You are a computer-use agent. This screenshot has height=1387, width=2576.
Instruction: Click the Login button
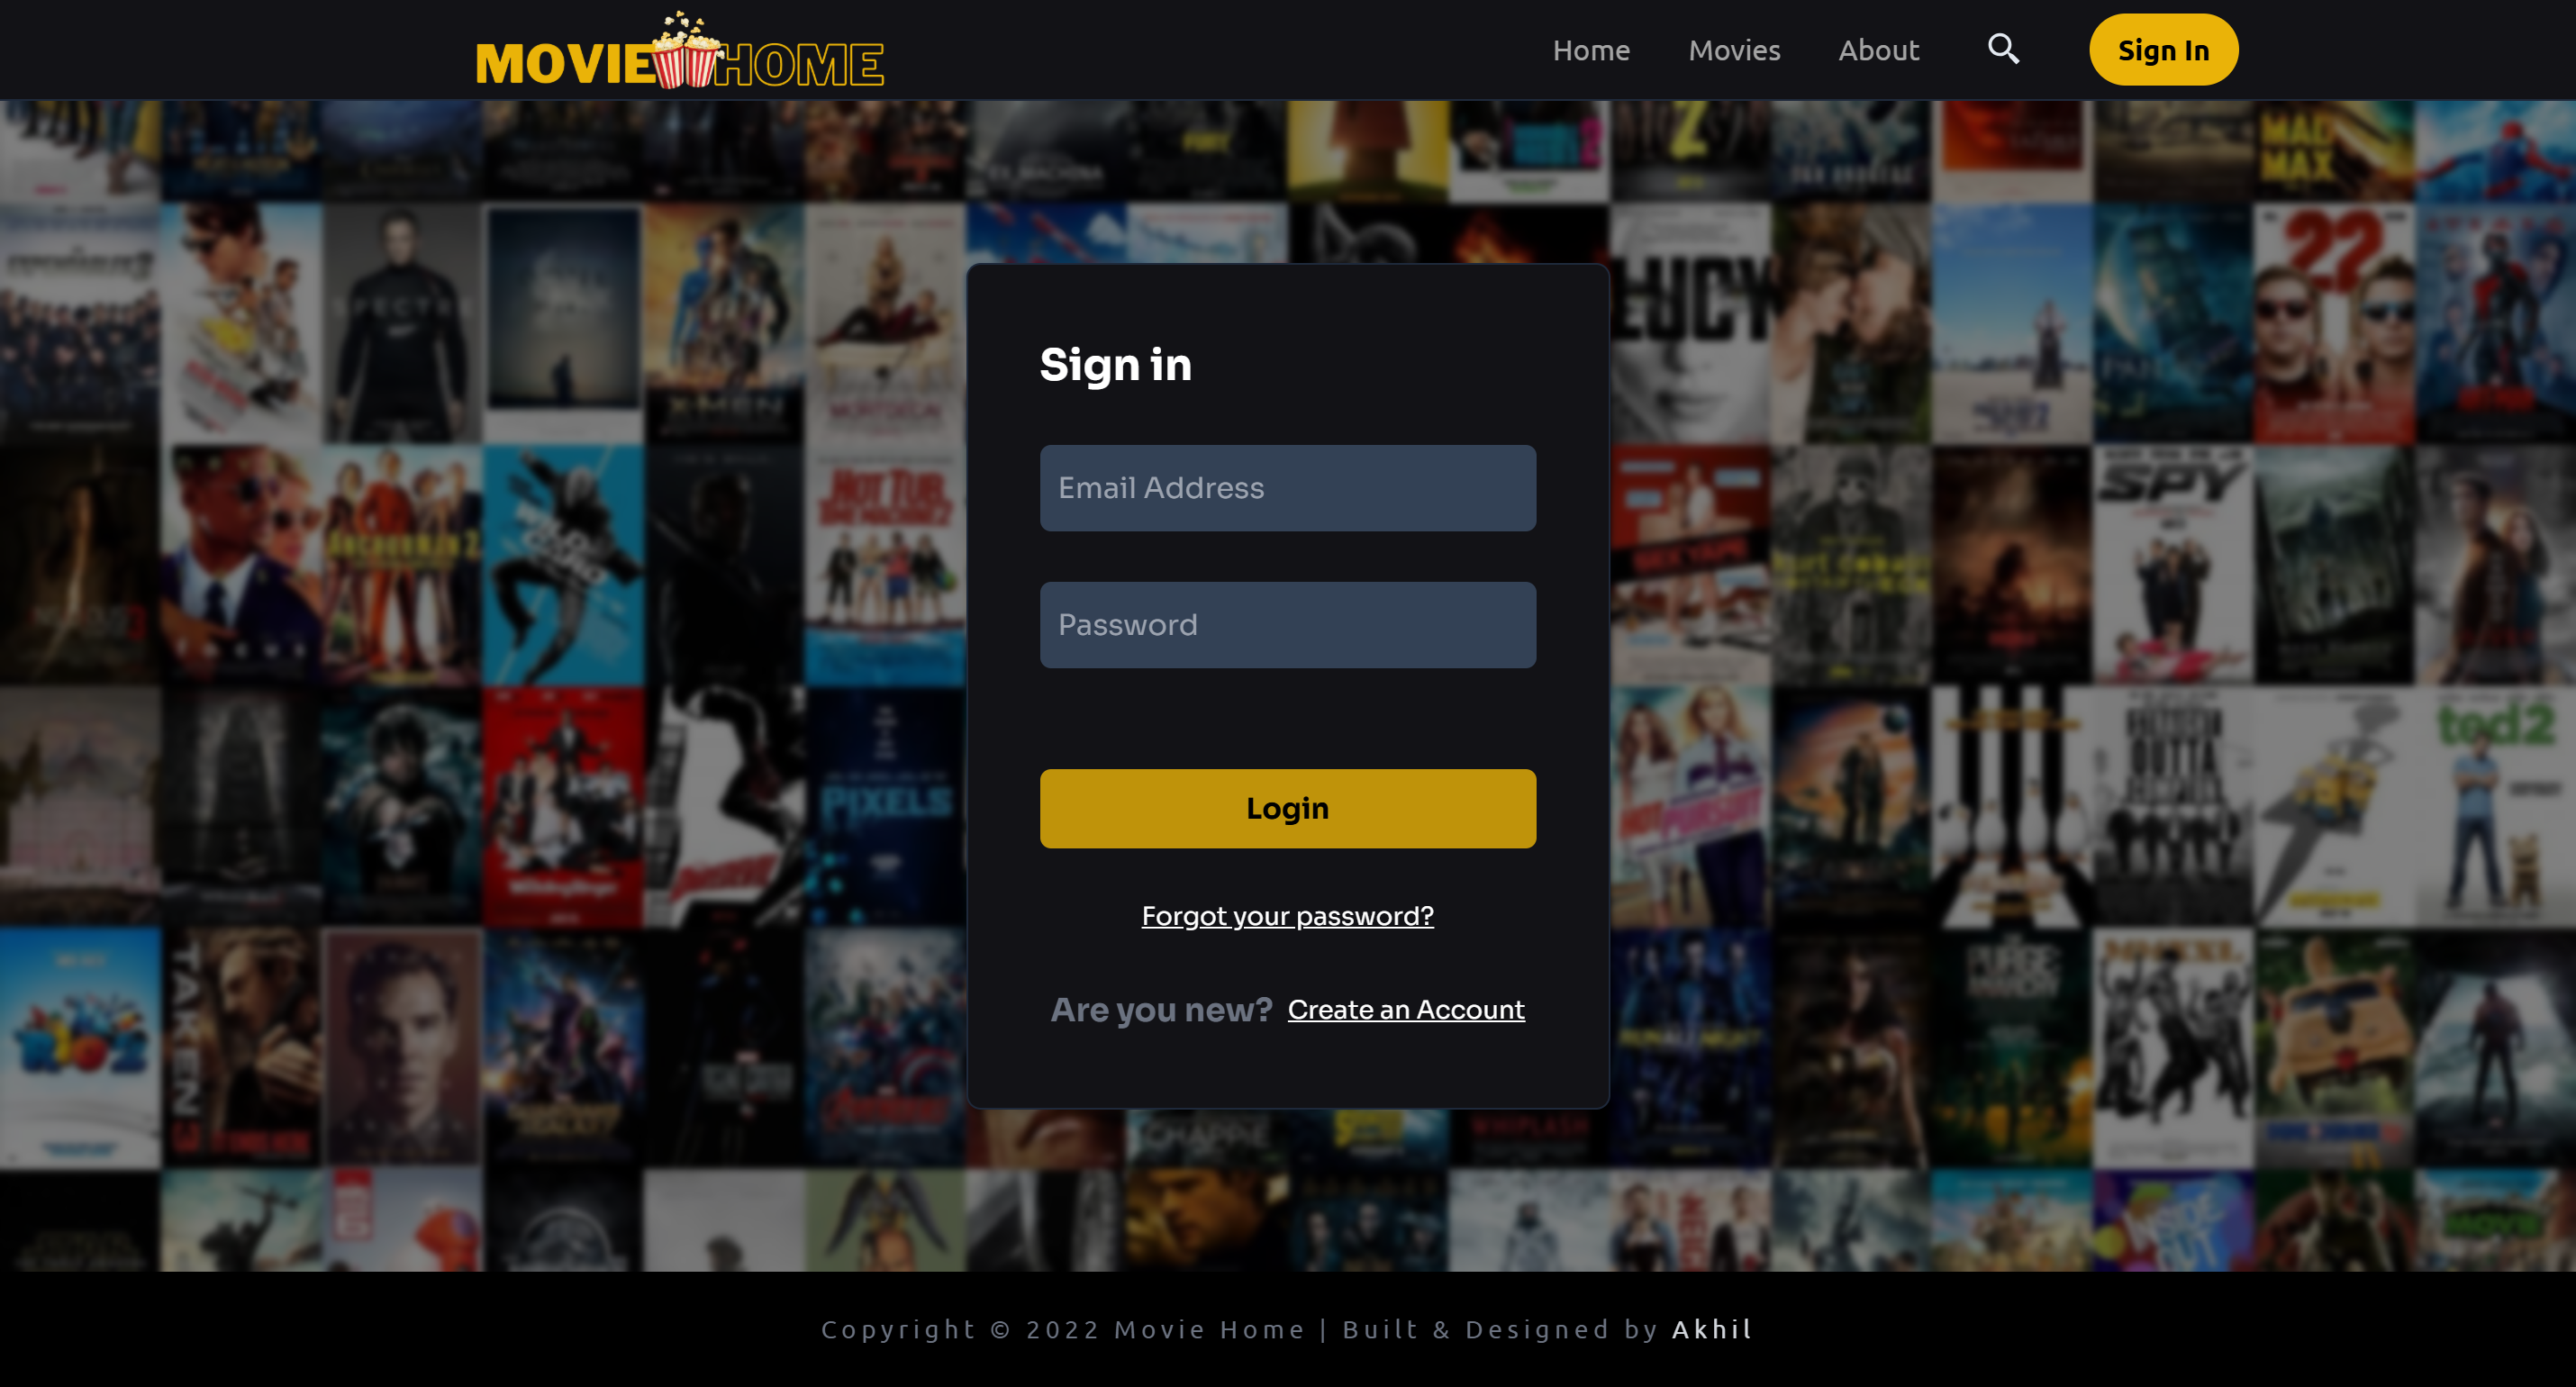click(1287, 808)
